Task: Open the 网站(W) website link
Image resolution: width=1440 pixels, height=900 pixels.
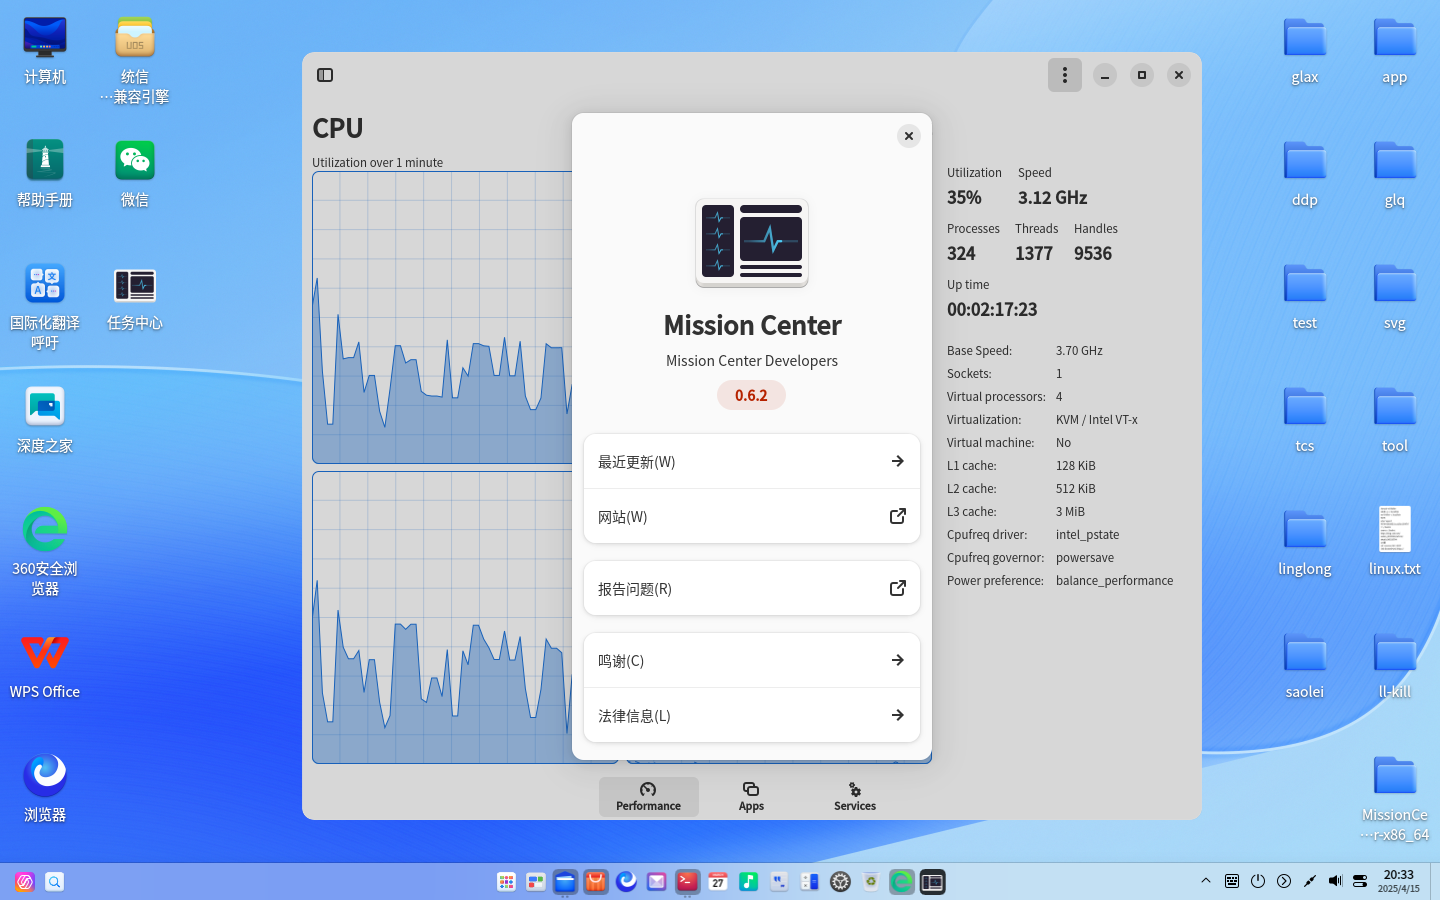Action: tap(752, 517)
